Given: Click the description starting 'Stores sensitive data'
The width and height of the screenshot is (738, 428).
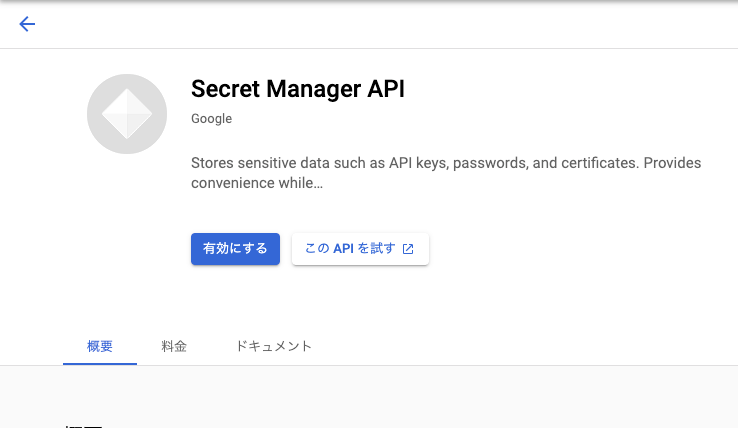Looking at the screenshot, I should [x=446, y=173].
